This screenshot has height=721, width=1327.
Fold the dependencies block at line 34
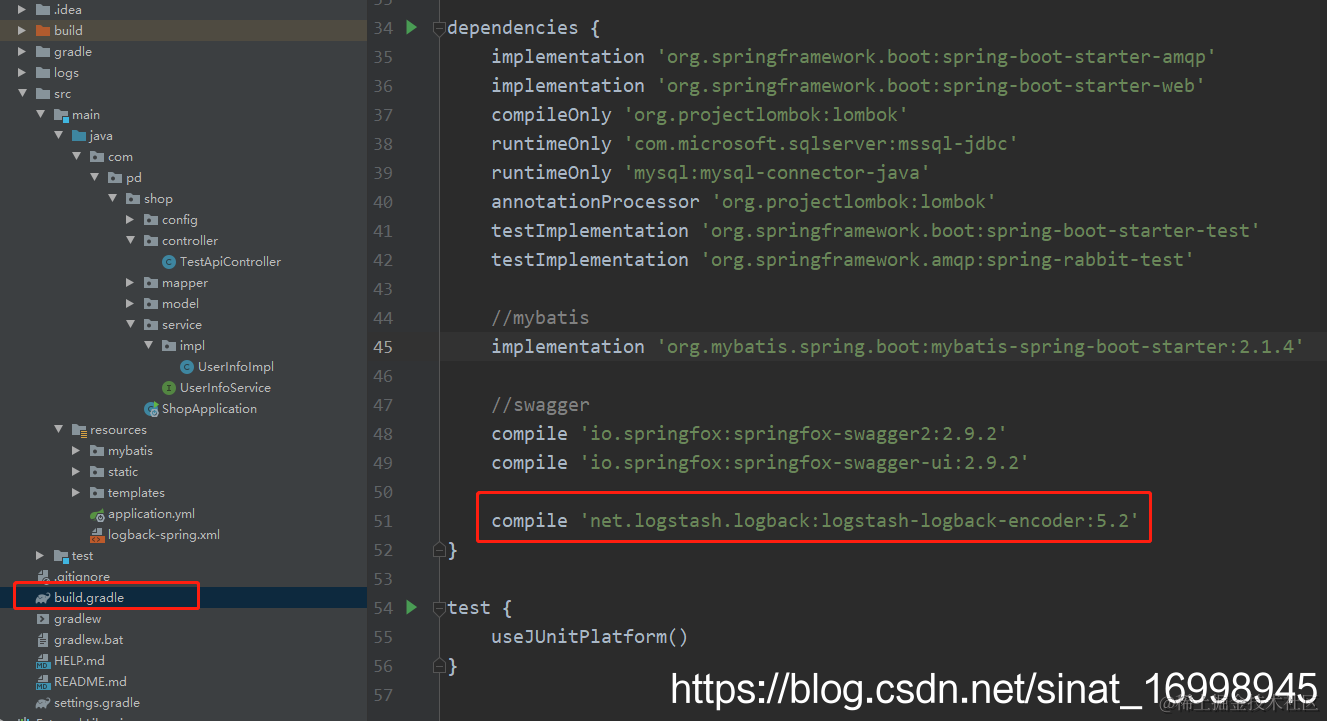(x=438, y=28)
